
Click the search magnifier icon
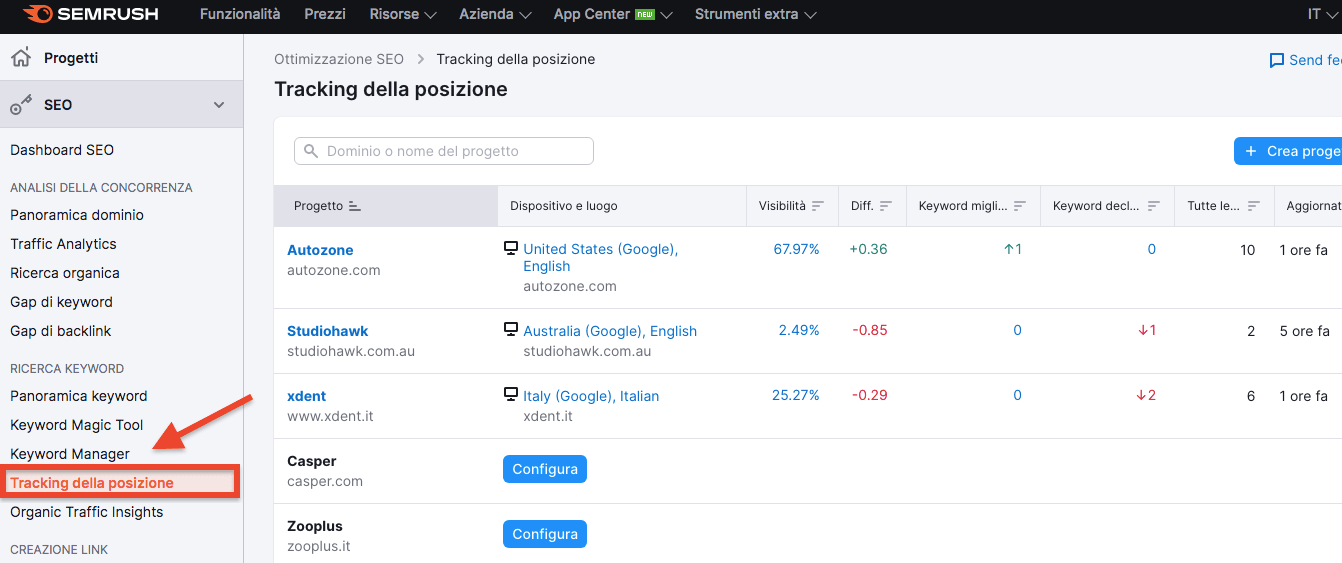[311, 151]
